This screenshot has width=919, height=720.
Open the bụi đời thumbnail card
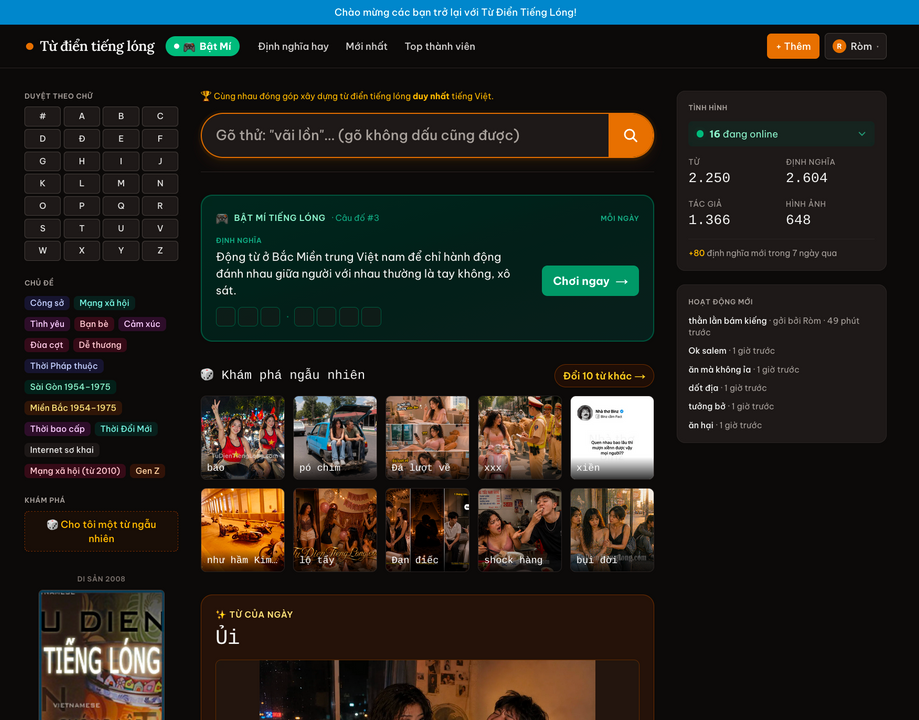[612, 530]
